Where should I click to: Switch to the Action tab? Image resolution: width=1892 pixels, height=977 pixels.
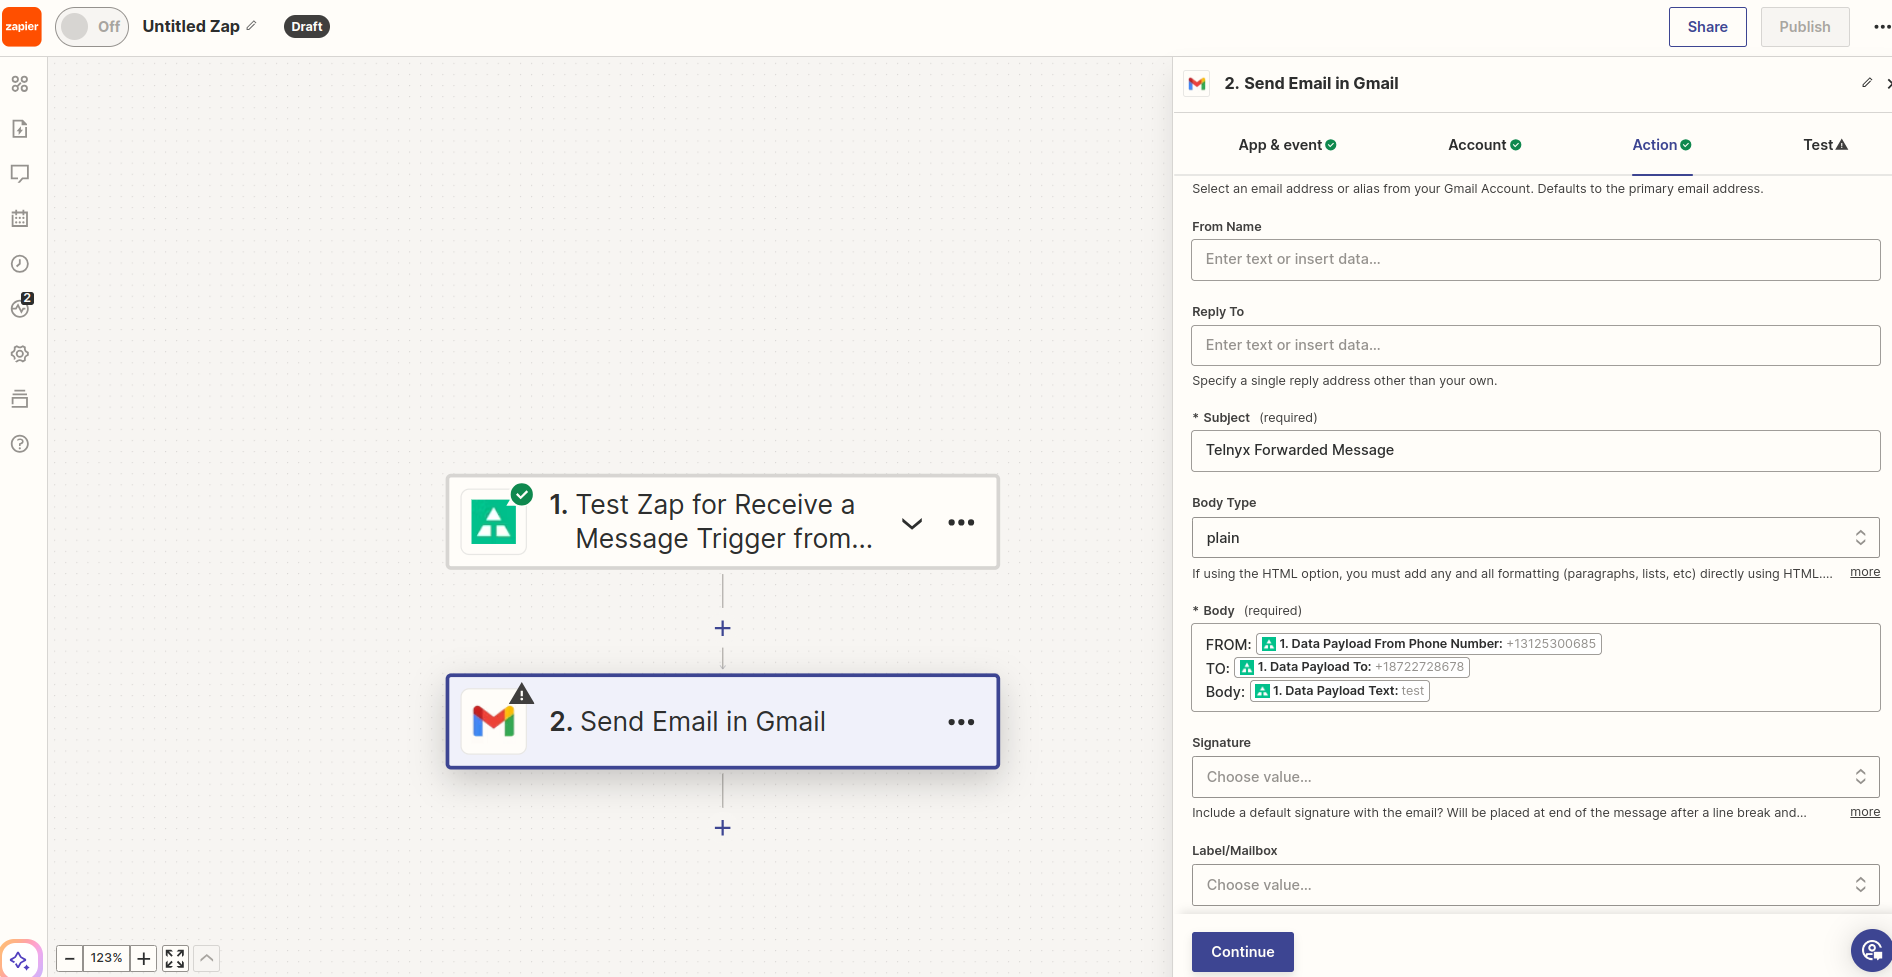click(x=1662, y=145)
